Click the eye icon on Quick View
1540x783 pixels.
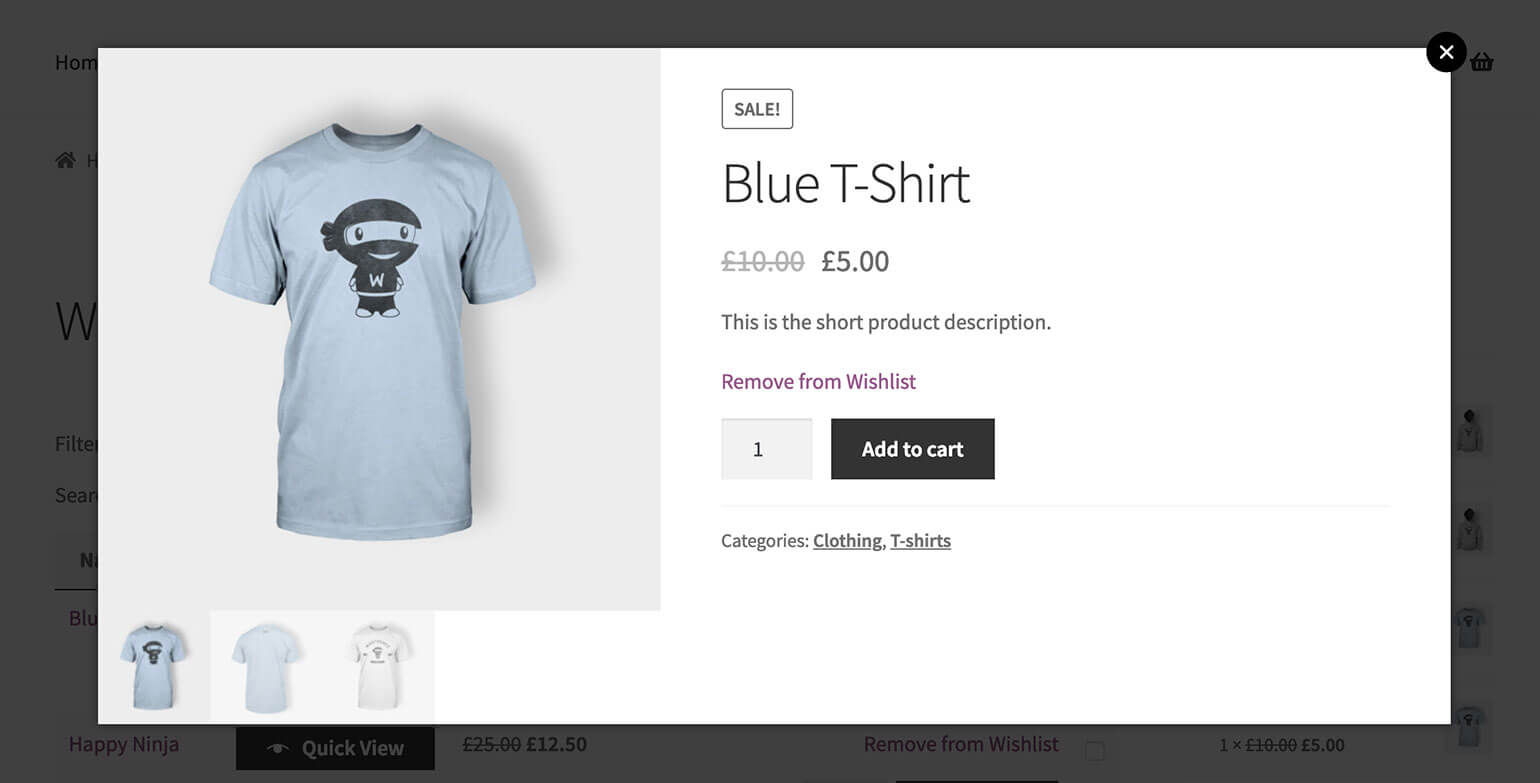[277, 748]
